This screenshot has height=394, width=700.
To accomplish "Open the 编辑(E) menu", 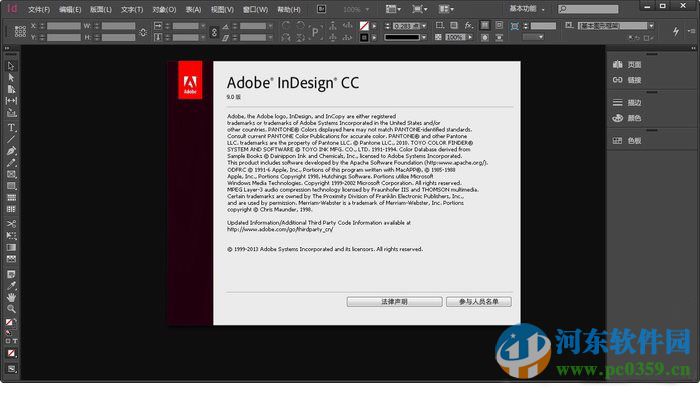I will (70, 9).
